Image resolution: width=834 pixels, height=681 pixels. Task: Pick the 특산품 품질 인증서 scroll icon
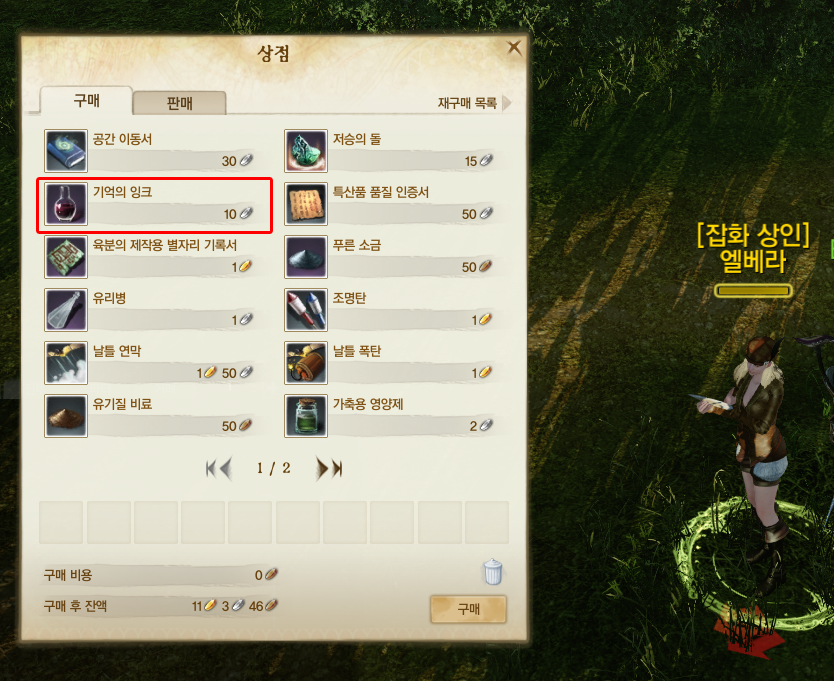tap(306, 204)
